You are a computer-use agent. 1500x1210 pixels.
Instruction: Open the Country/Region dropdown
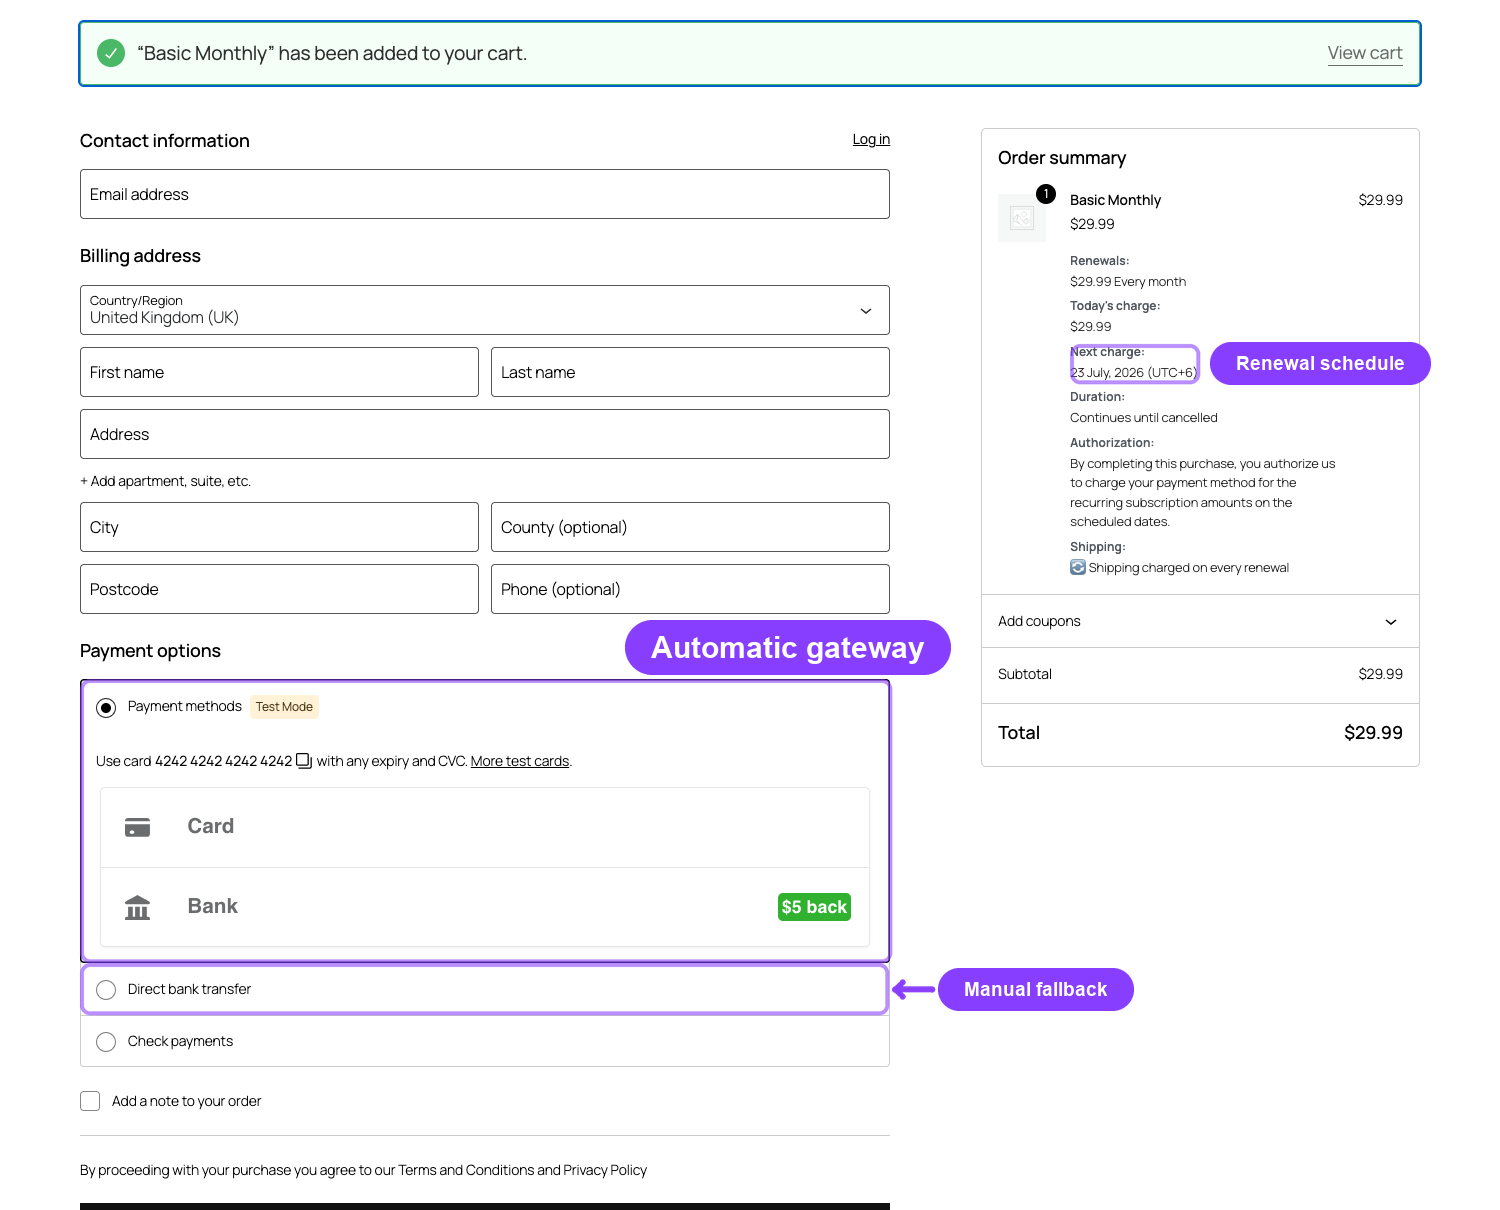click(485, 311)
